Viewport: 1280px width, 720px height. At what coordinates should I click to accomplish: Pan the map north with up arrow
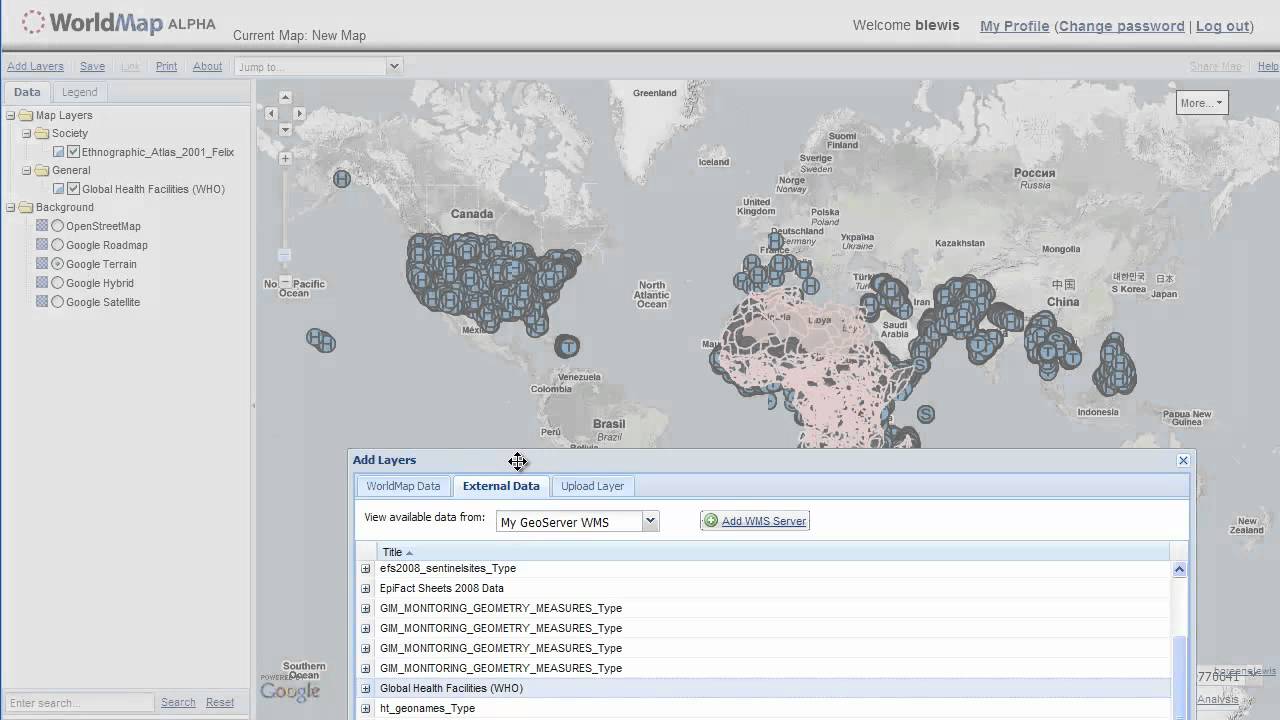tap(285, 97)
